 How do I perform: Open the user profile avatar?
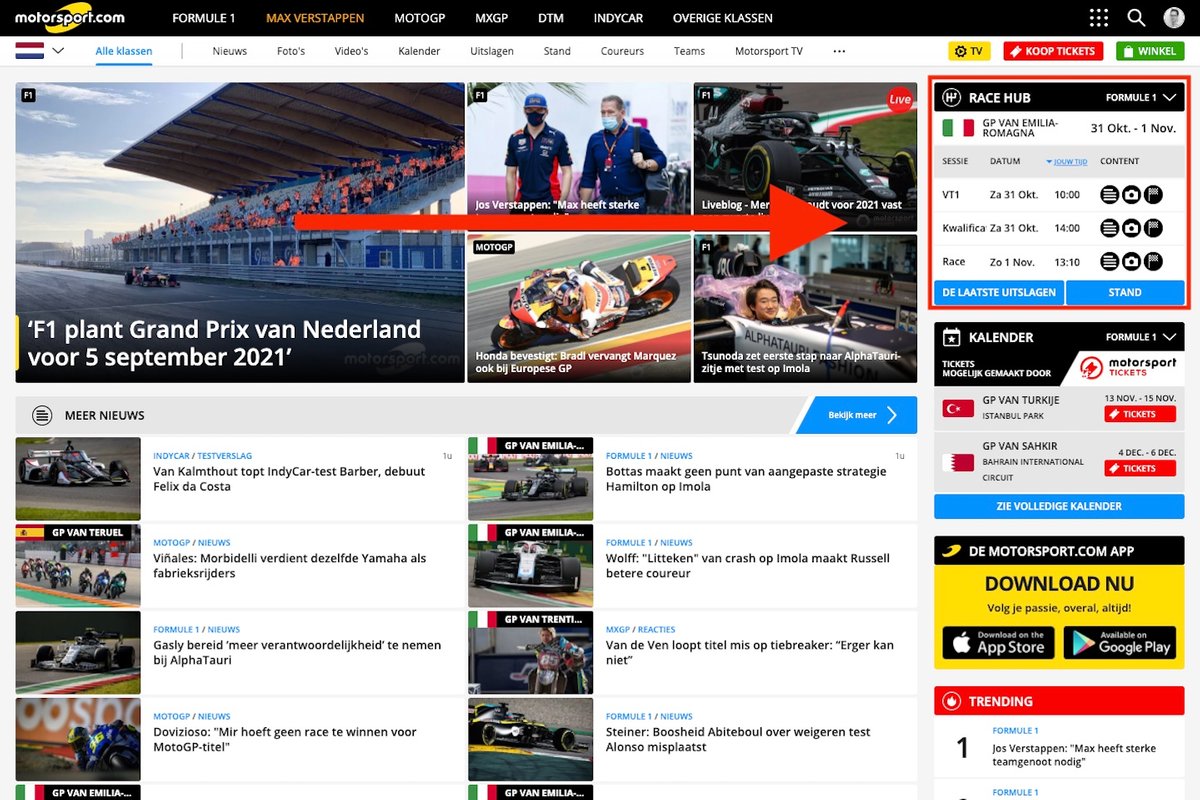[x=1174, y=17]
